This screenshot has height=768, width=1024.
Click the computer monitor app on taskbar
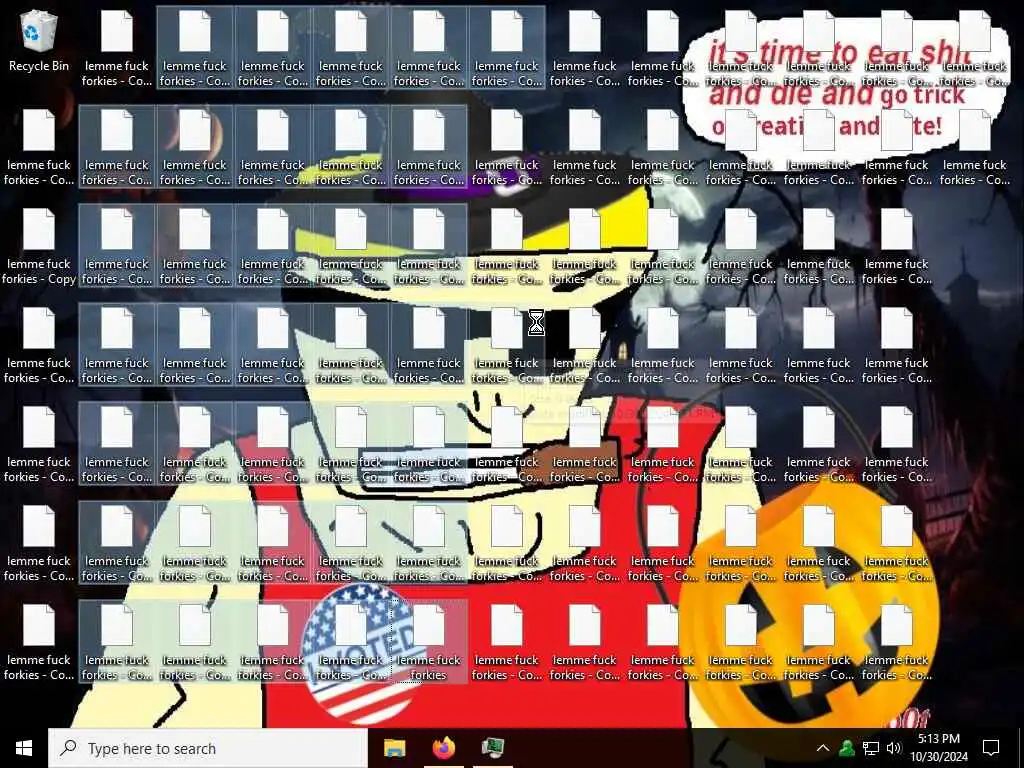pos(493,748)
